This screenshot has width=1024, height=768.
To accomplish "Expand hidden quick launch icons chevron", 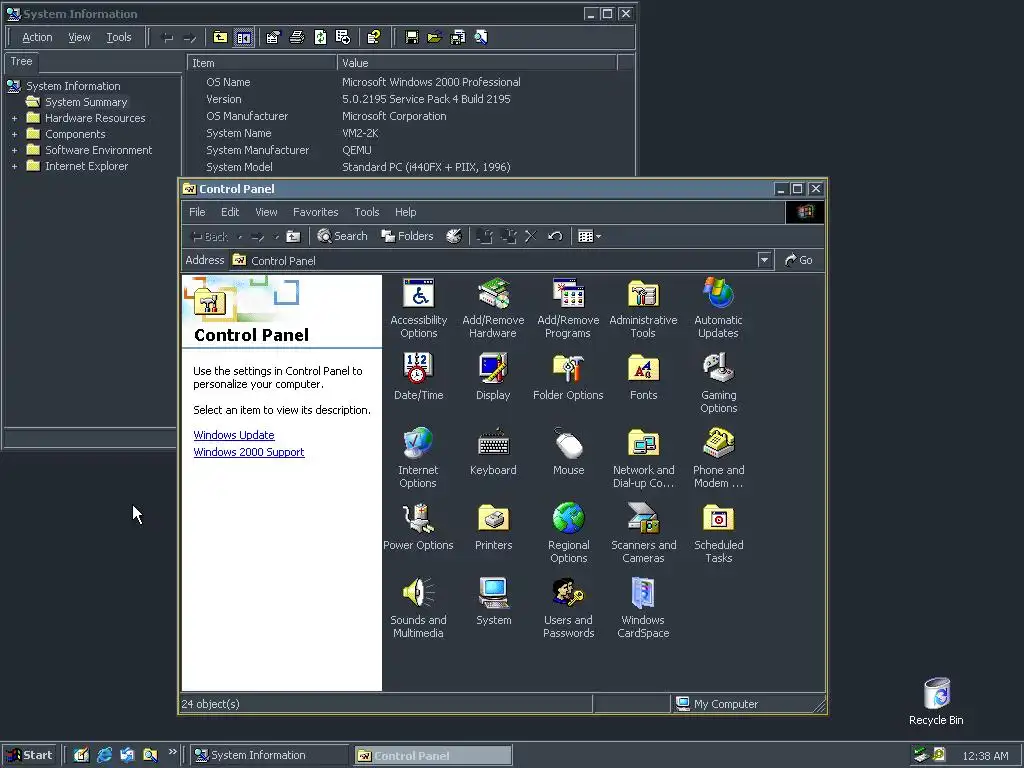I will [x=172, y=752].
